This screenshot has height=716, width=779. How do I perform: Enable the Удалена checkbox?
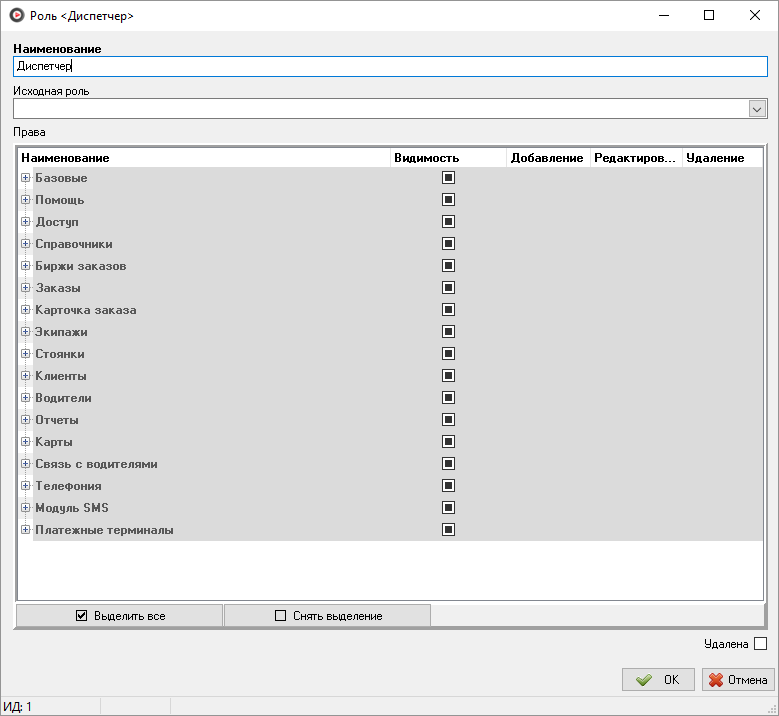click(x=760, y=644)
